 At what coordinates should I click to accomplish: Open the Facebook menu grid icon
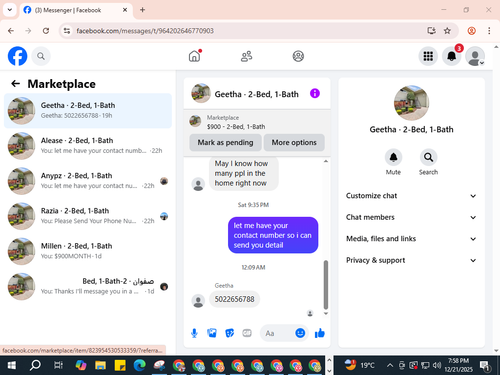coord(428,56)
